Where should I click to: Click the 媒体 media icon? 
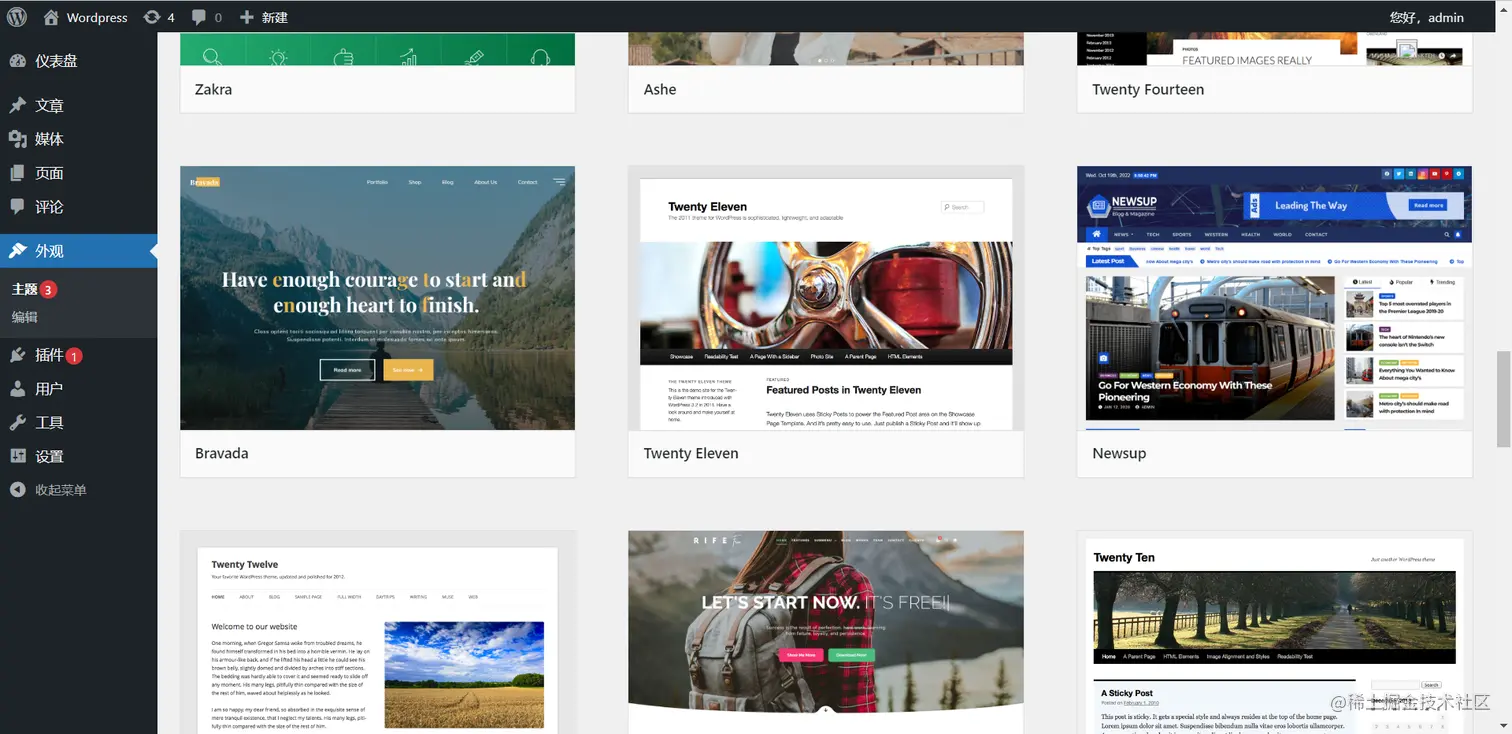pos(17,139)
